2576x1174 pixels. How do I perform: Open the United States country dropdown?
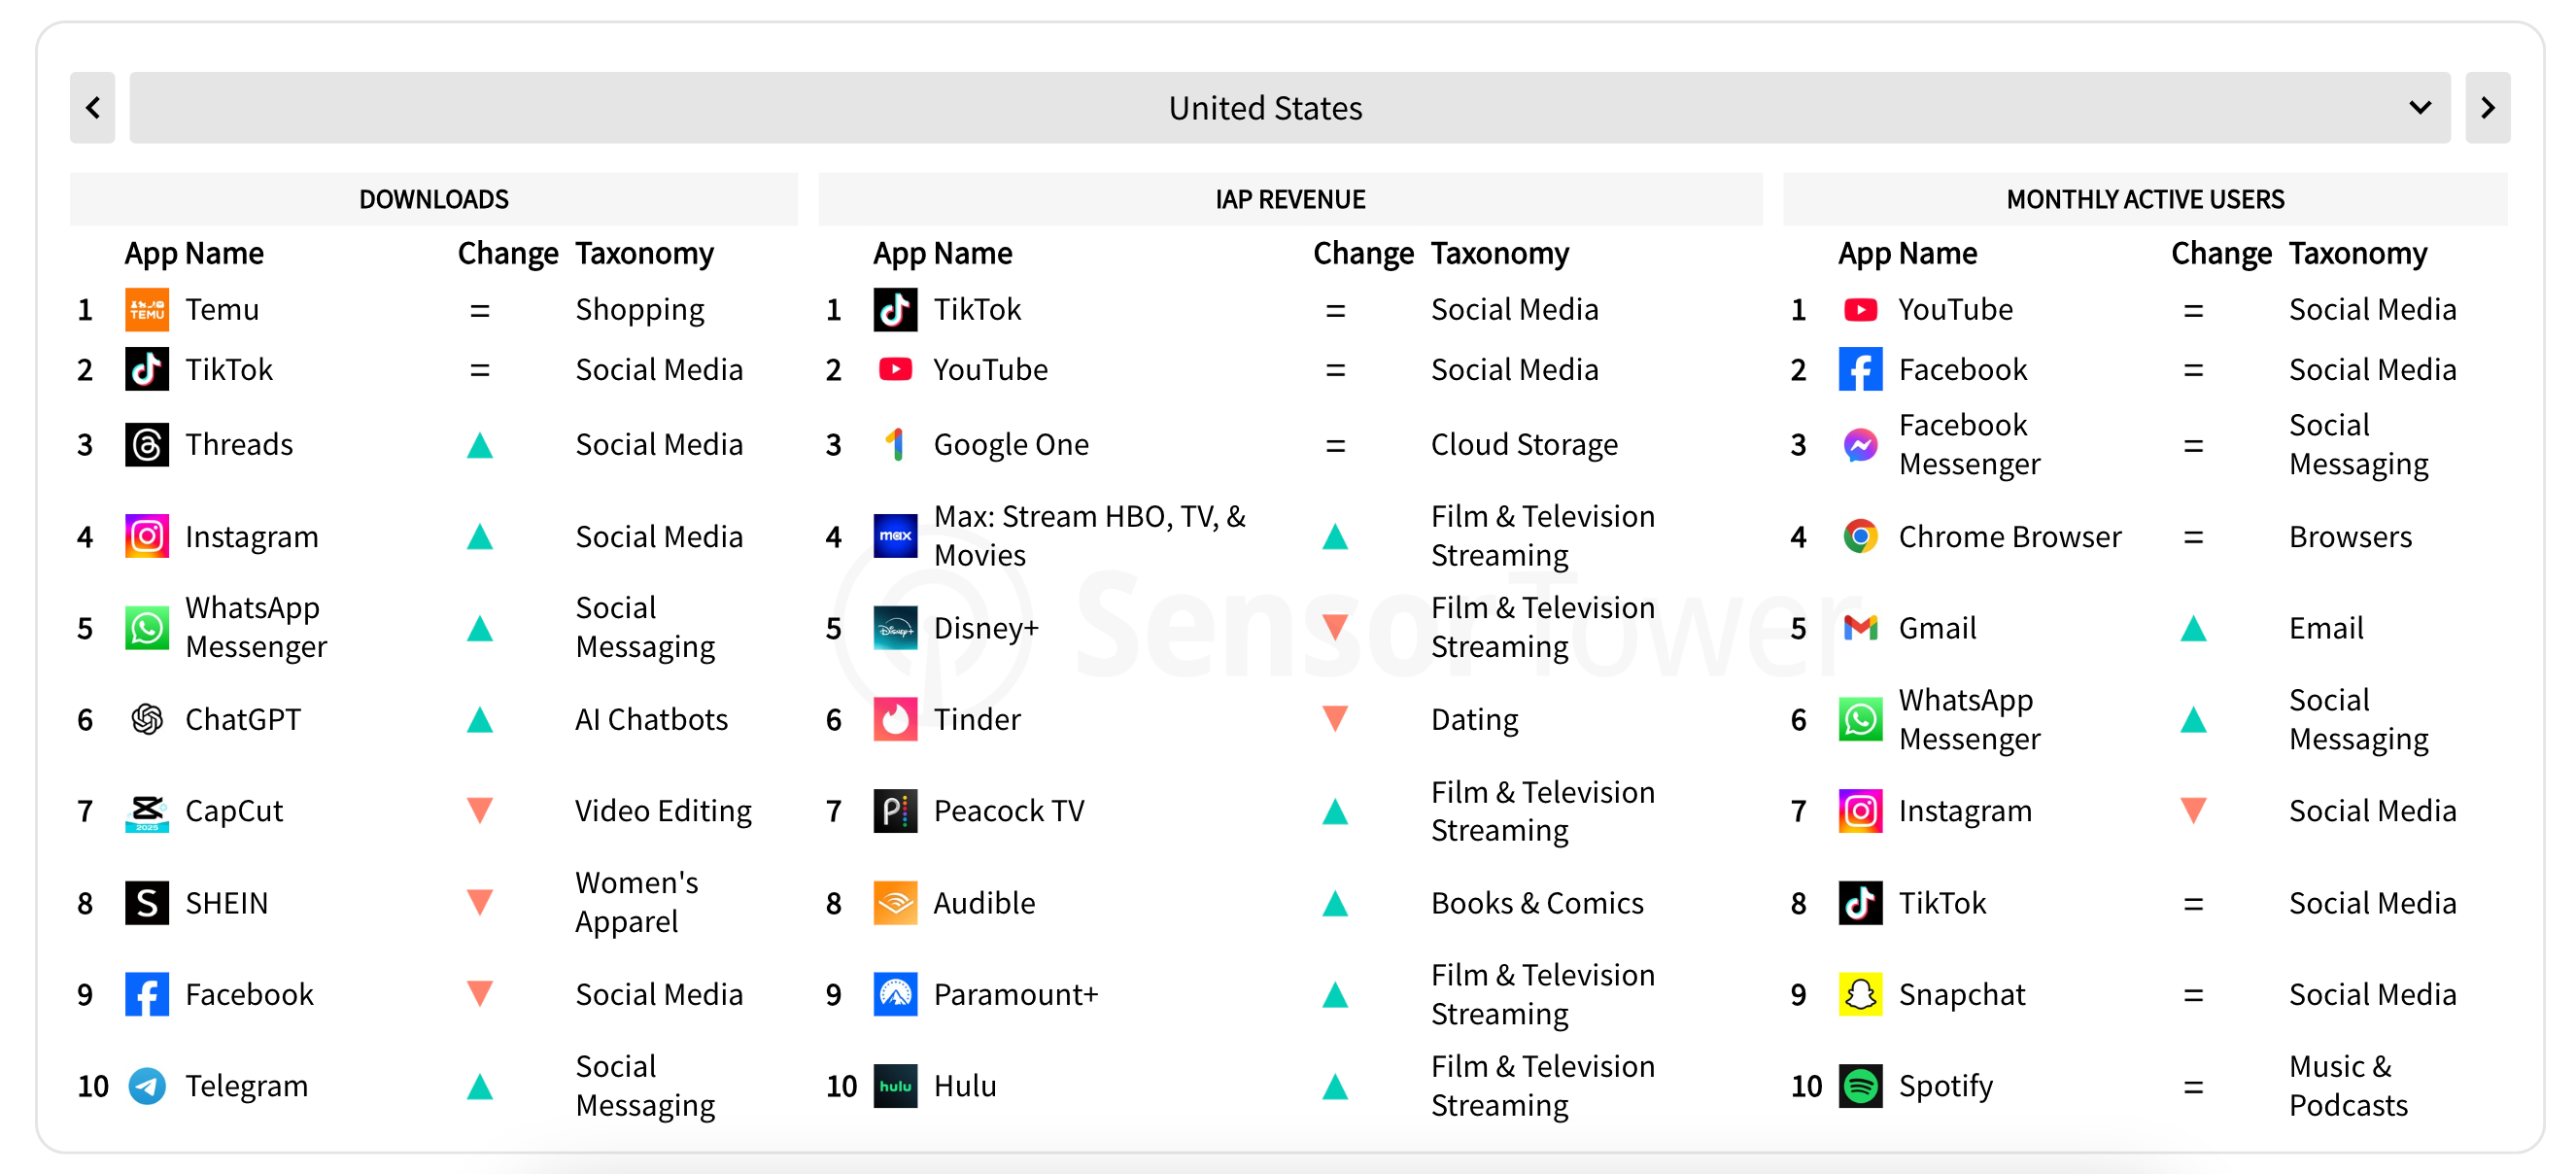[x=1289, y=108]
